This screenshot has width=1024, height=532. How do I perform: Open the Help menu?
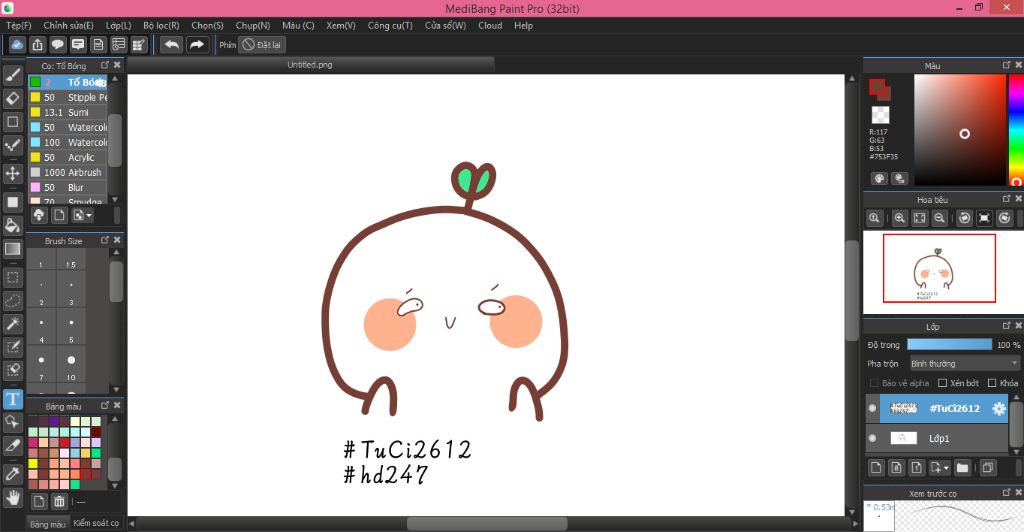pos(523,25)
